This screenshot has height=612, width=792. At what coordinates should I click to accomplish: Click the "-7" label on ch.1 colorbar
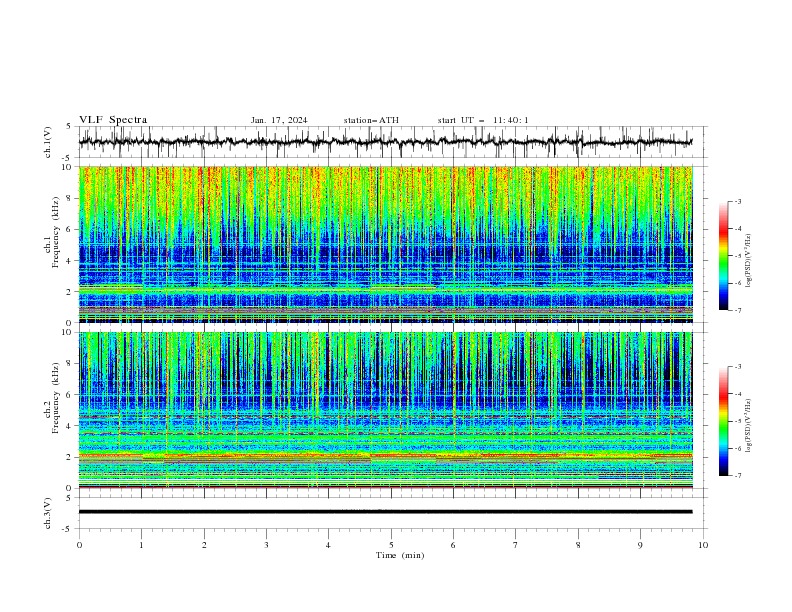pyautogui.click(x=738, y=310)
